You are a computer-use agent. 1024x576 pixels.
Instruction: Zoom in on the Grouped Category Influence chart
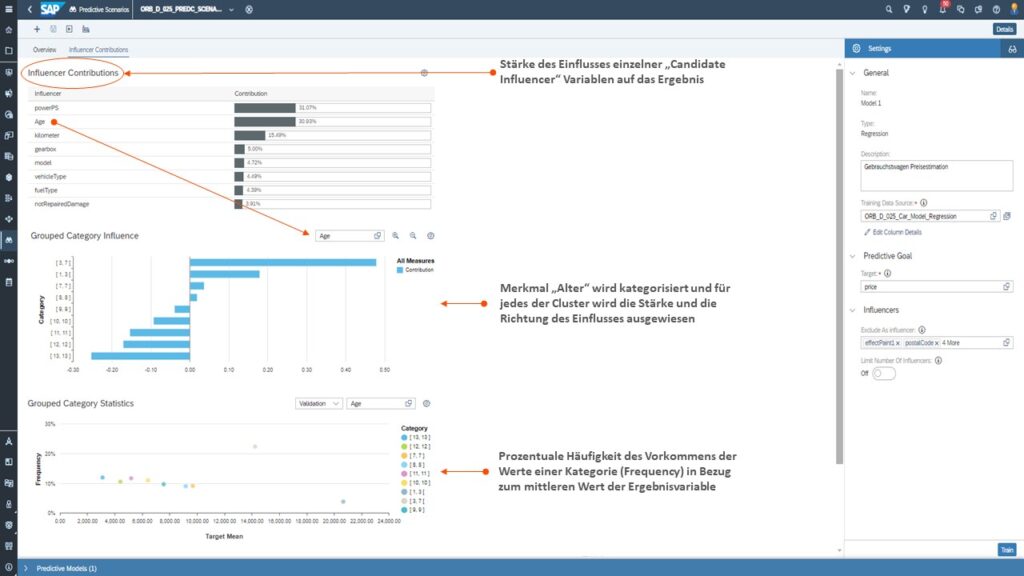pyautogui.click(x=396, y=236)
